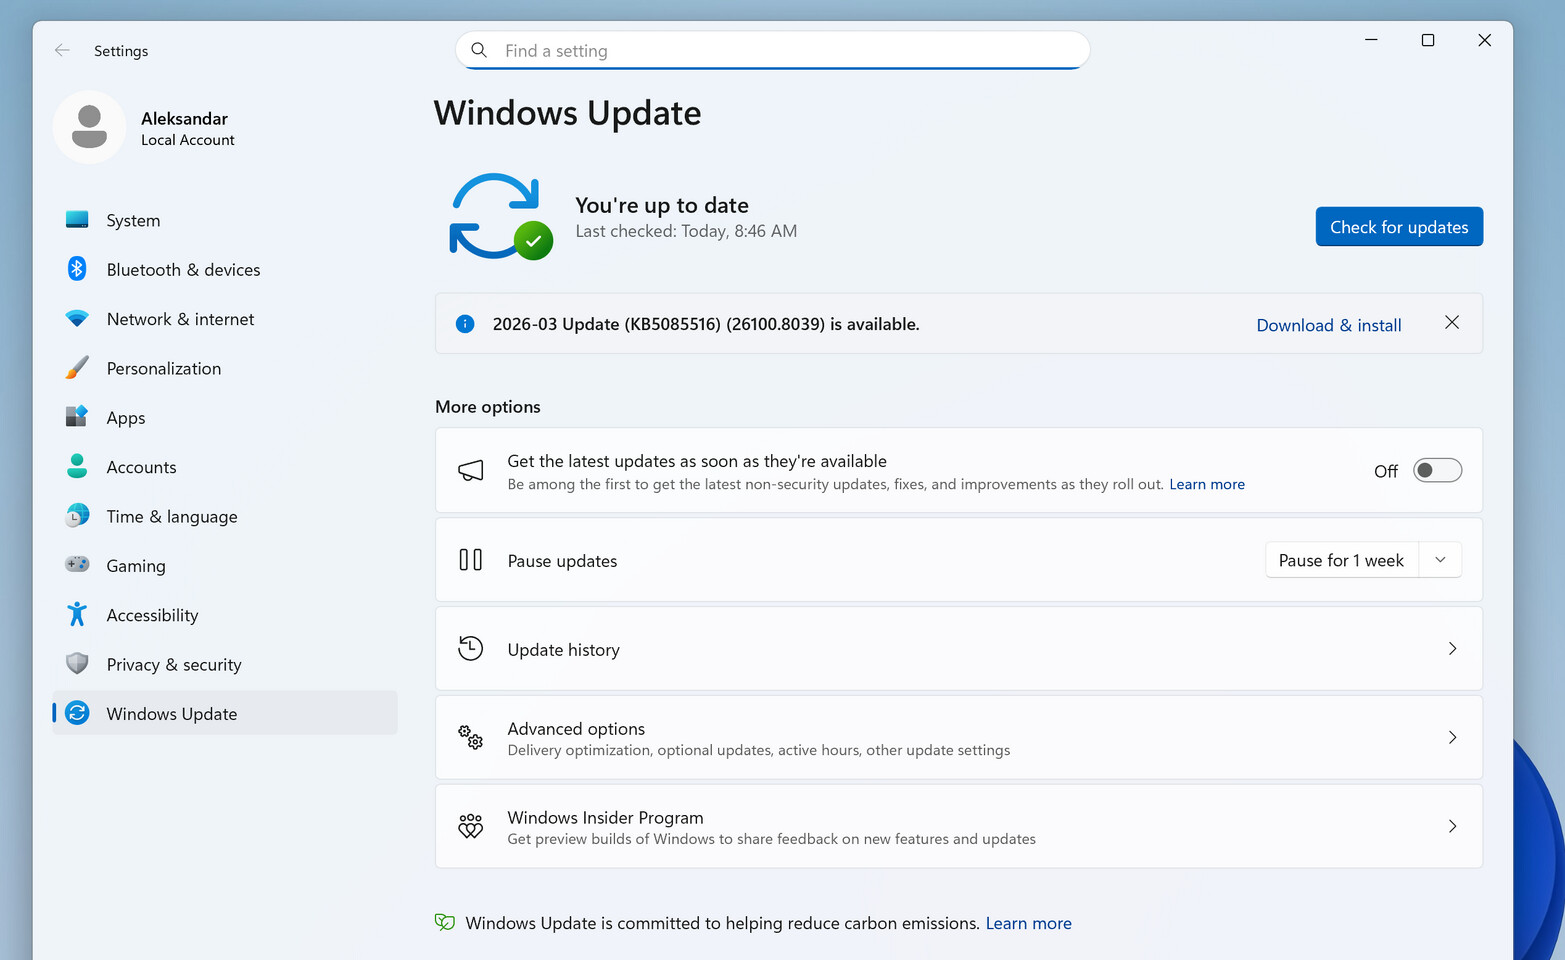This screenshot has height=960, width=1565.
Task: Click the Accessibility figure icon
Action: click(x=77, y=614)
